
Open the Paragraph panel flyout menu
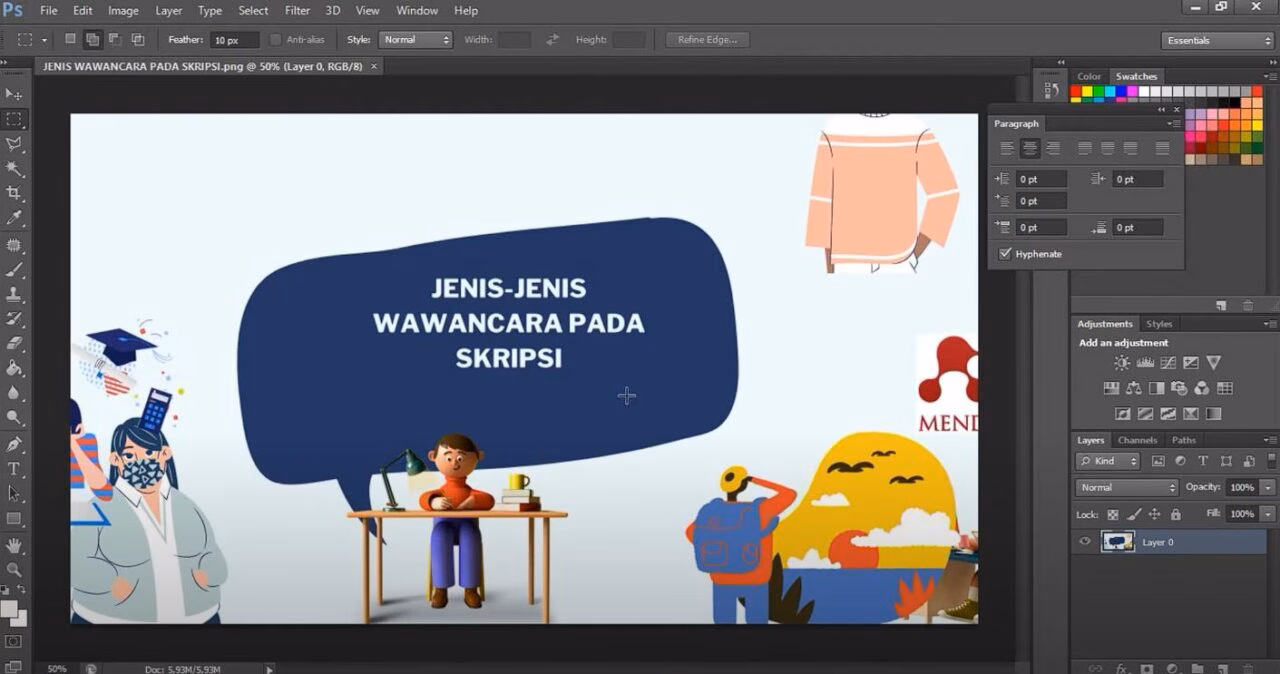[x=1174, y=124]
